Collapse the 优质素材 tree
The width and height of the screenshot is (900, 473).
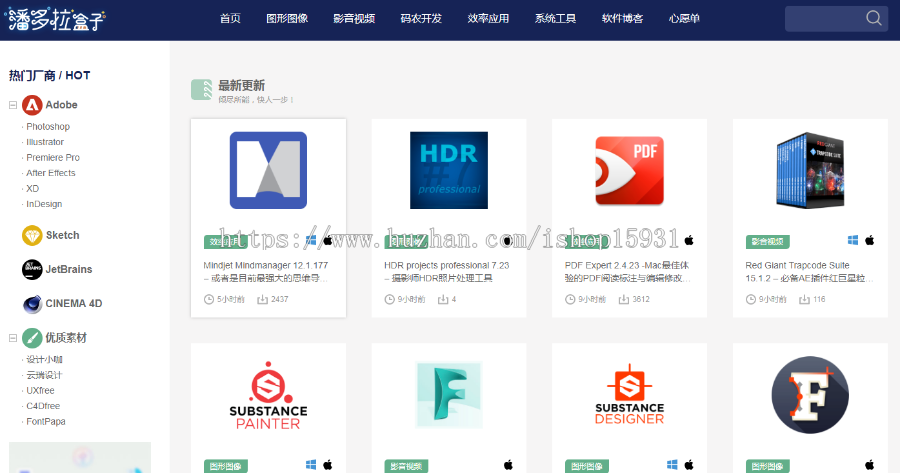click(13, 338)
